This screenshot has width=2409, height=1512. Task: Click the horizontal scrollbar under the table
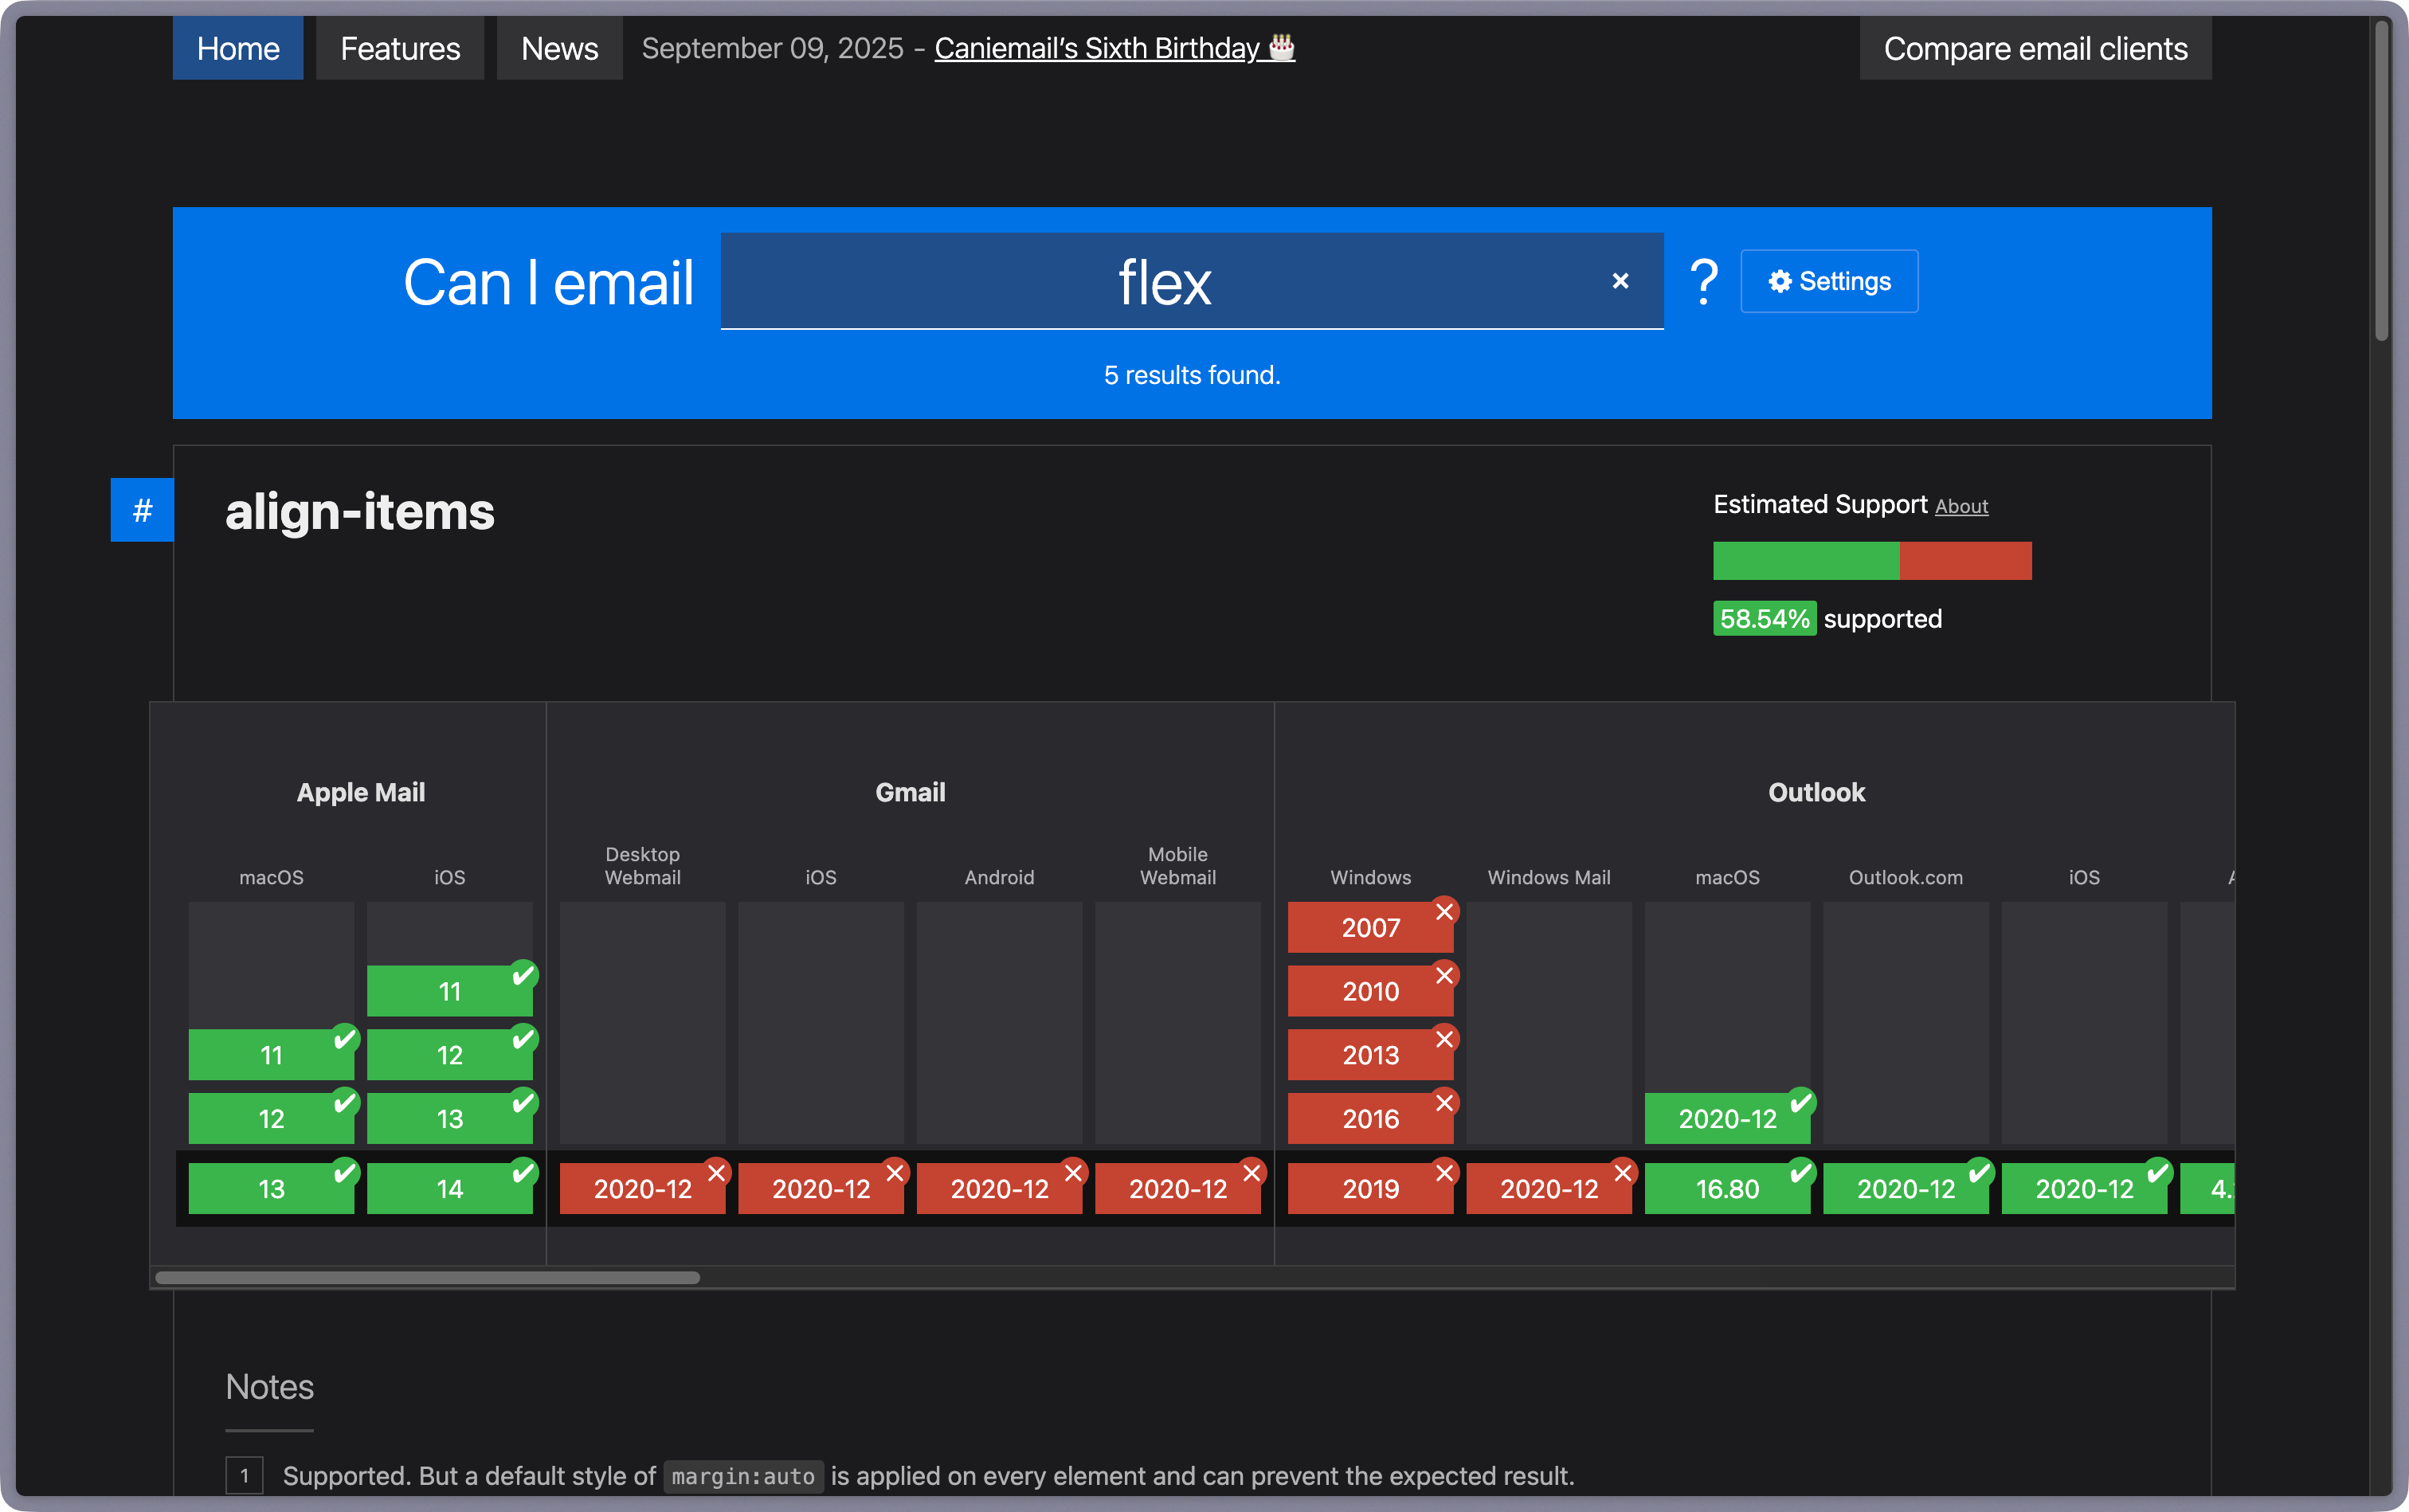(x=428, y=1277)
